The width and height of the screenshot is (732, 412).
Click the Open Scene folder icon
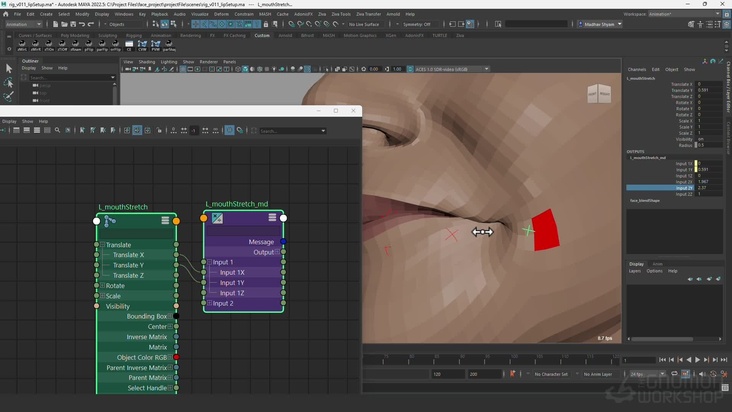click(x=64, y=24)
